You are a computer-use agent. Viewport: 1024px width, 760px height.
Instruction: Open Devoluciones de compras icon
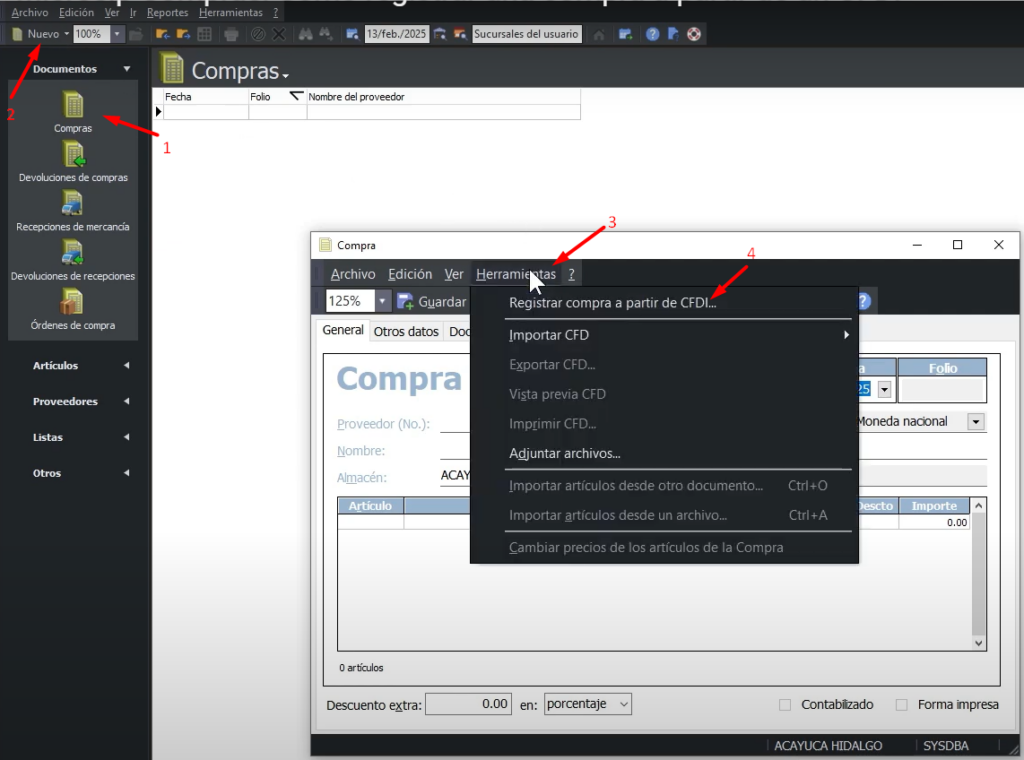pyautogui.click(x=73, y=155)
